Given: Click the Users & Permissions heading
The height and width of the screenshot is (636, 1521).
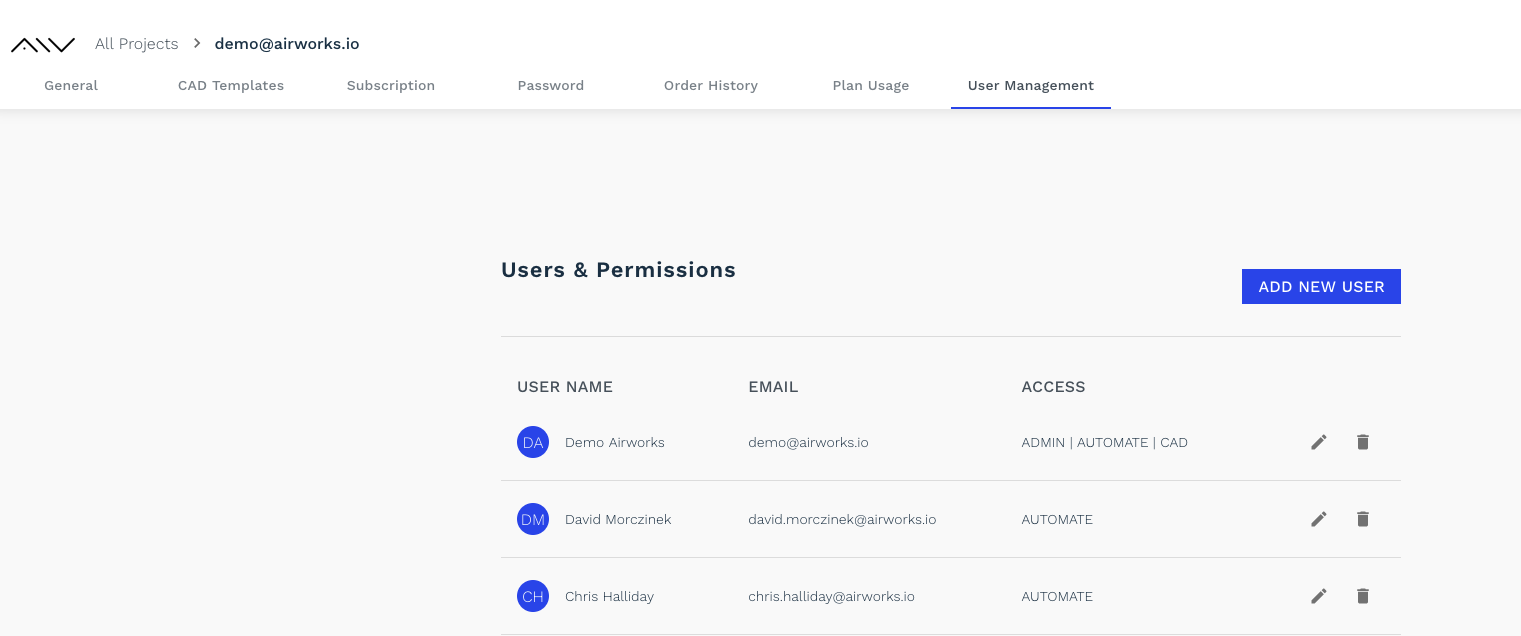Looking at the screenshot, I should click(618, 270).
